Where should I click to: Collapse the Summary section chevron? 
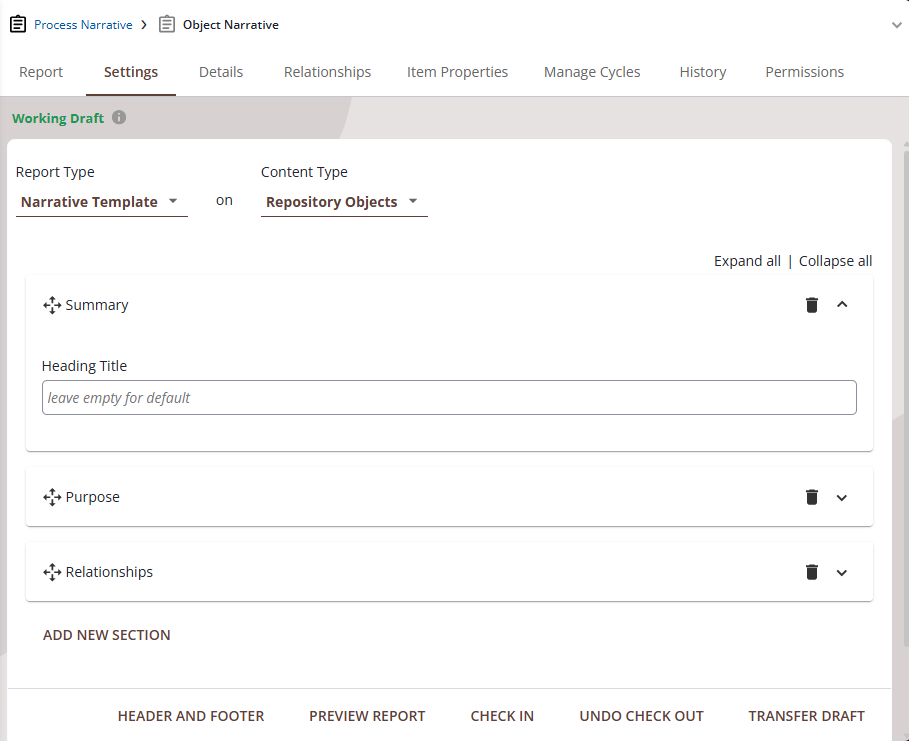coord(842,305)
